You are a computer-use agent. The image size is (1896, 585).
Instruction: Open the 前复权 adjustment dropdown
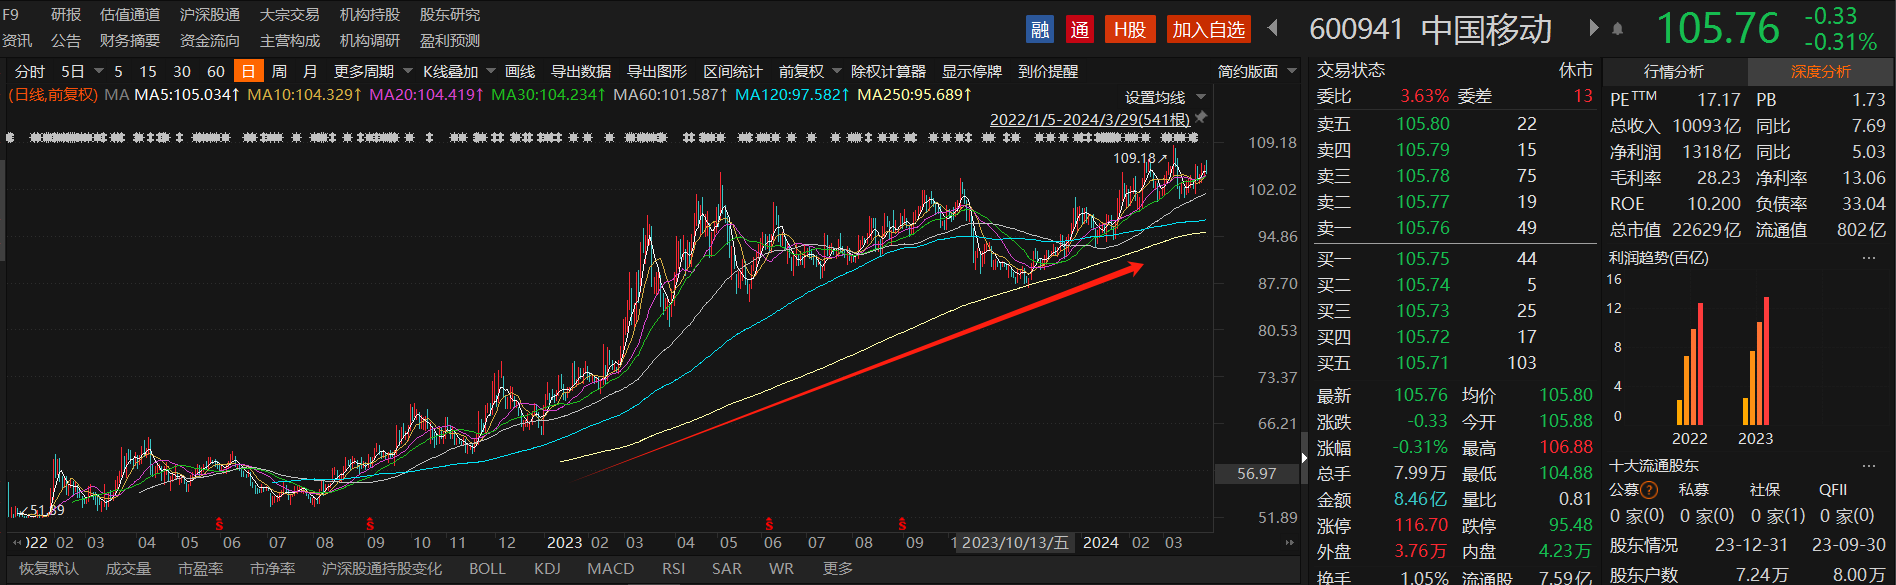coord(836,72)
